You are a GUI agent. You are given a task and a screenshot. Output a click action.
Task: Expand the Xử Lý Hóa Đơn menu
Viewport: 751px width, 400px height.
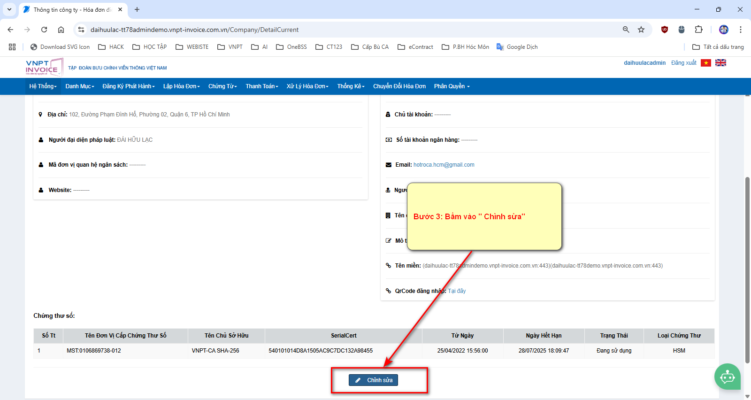307,86
